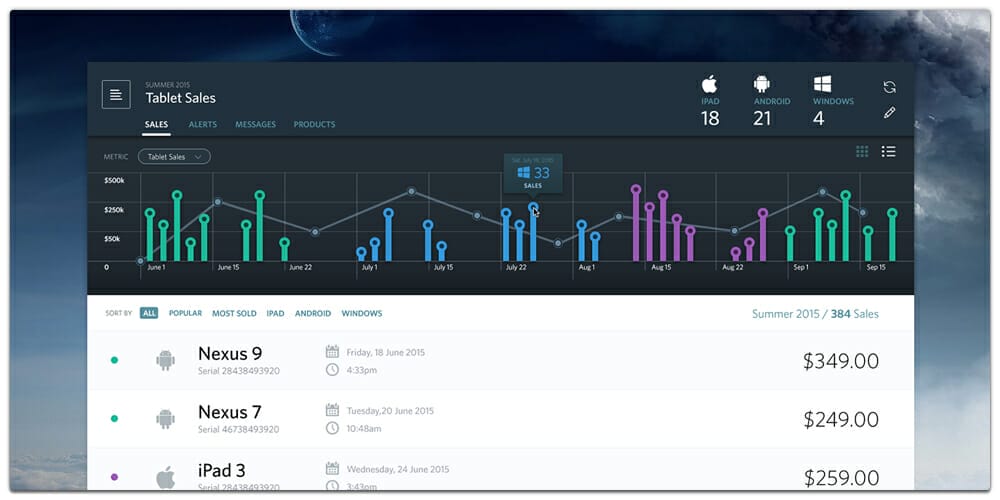Click the Sep 15 axis label
Image resolution: width=1000 pixels, height=500 pixels.
(x=876, y=267)
